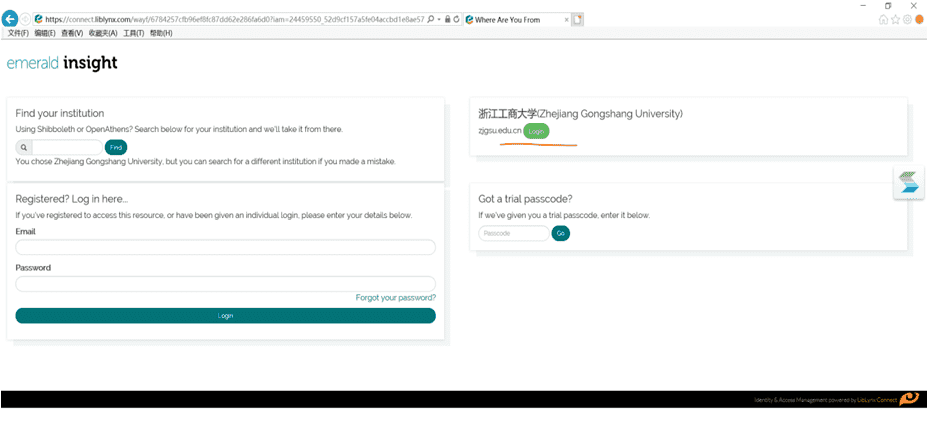Screen dimensions: 928x424
Task: Click the floating side widget icon
Action: (x=908, y=185)
